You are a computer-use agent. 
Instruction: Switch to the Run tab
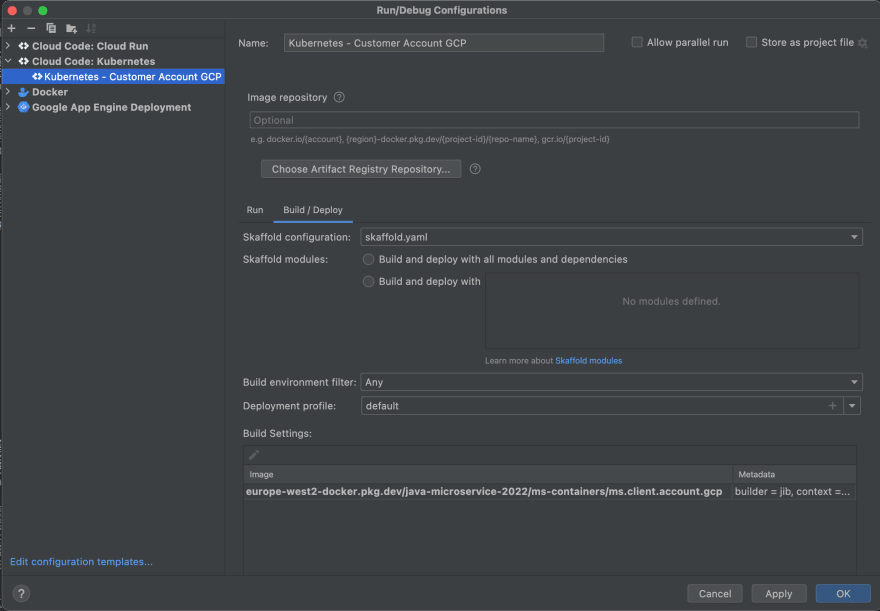255,210
